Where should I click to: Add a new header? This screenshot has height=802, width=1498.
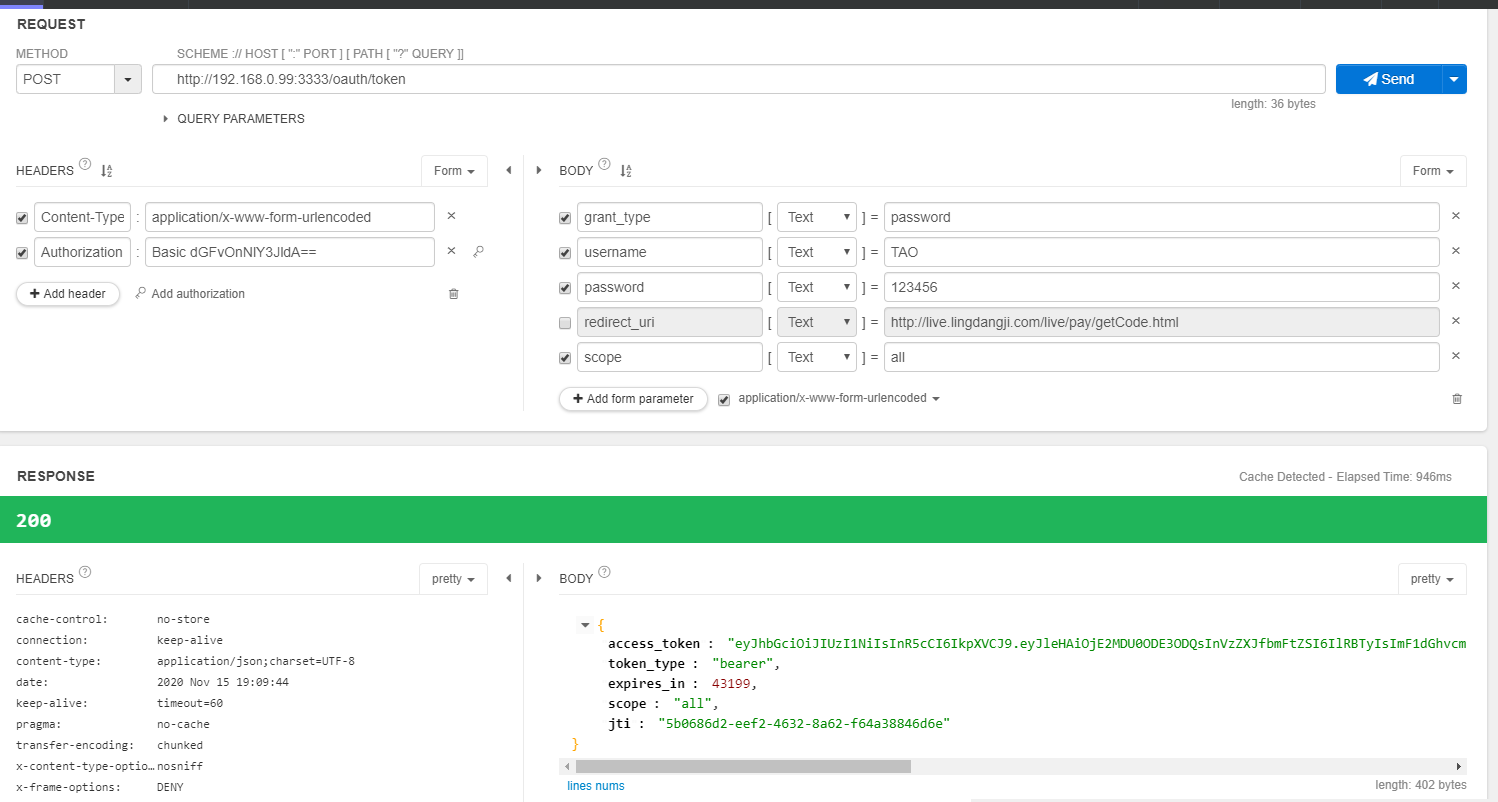coord(68,294)
